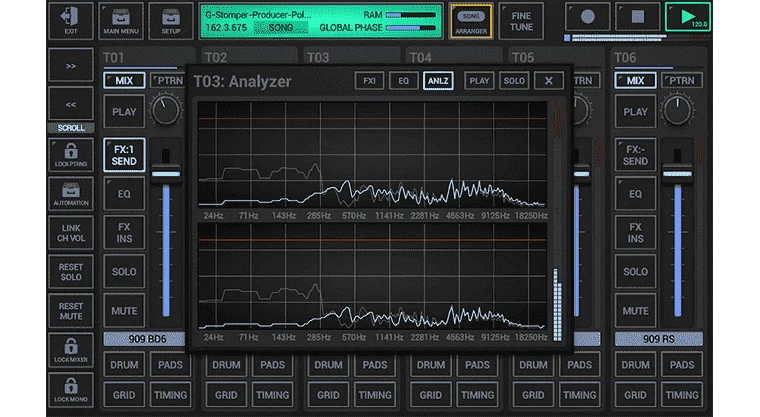Open the DRUM view under track T02
This screenshot has width=760, height=417.
226,365
